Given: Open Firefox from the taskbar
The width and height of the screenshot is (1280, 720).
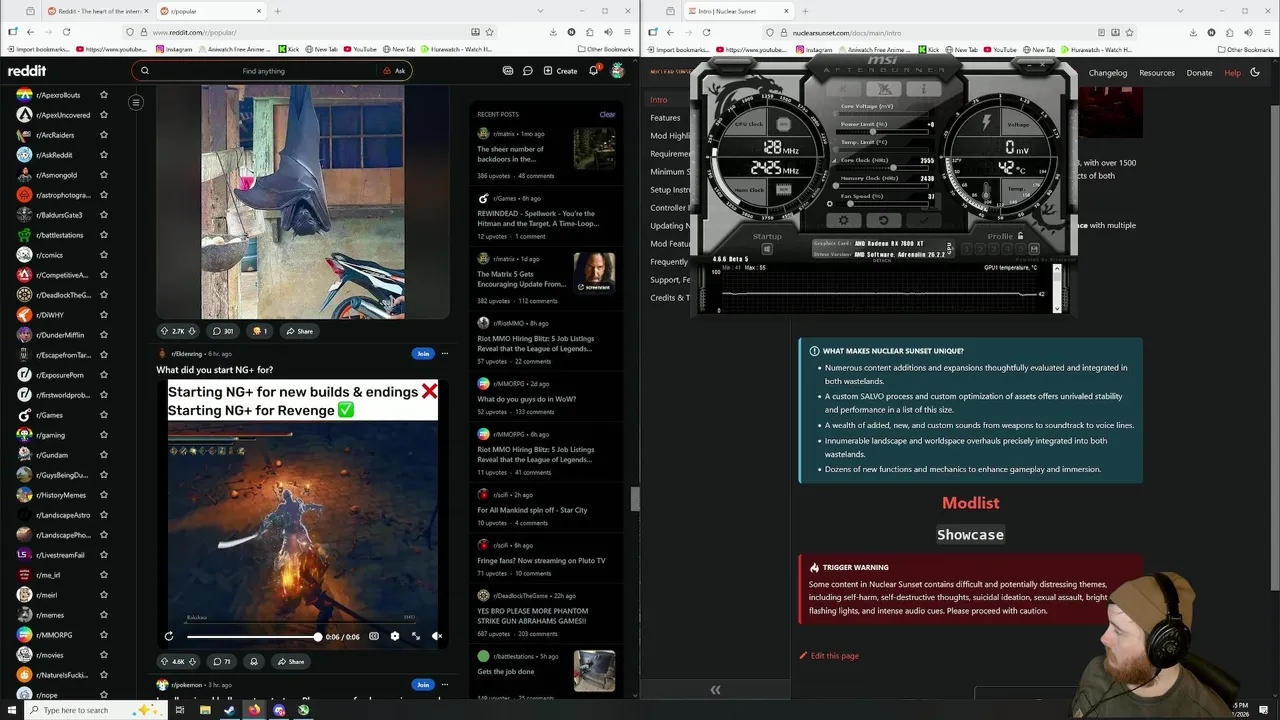Looking at the screenshot, I should click(254, 710).
